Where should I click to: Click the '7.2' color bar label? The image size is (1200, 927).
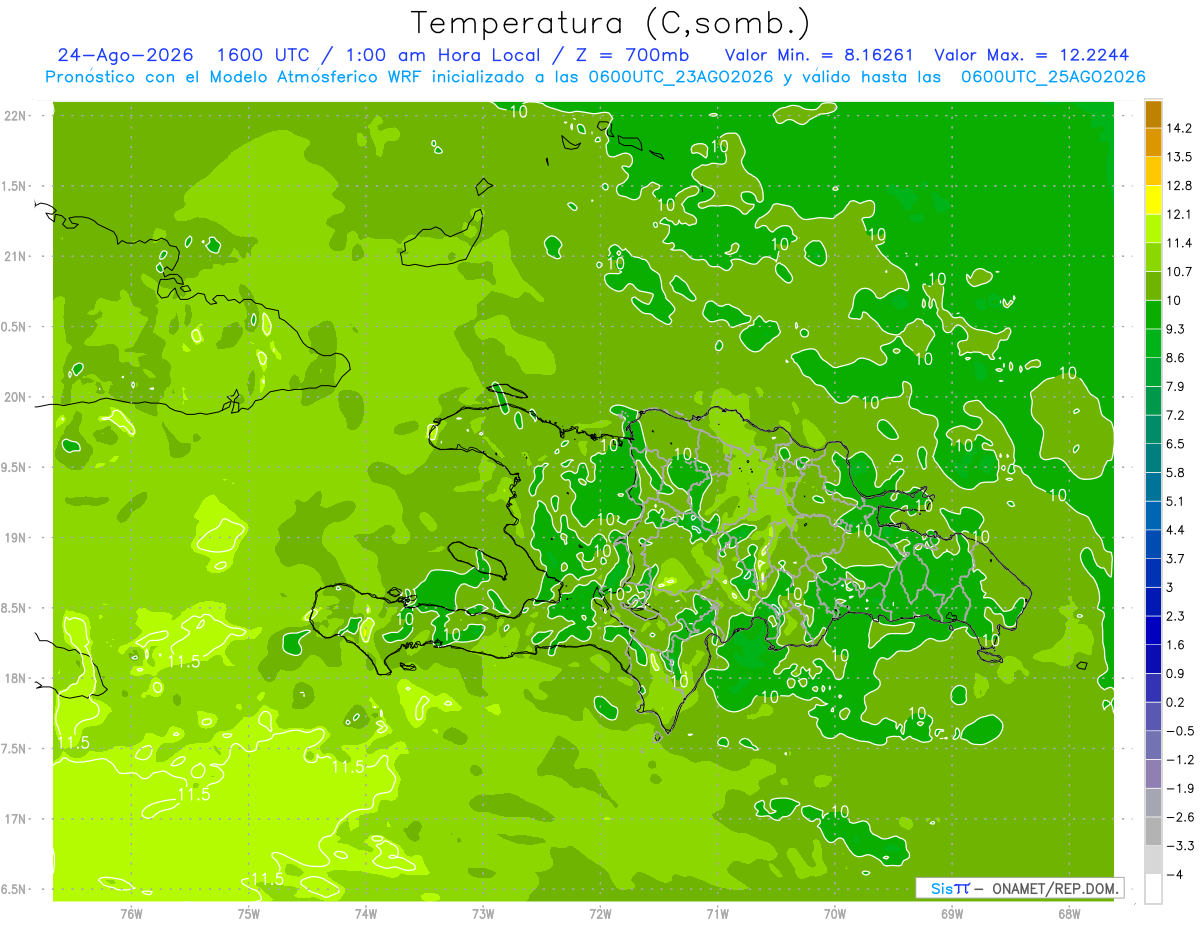tap(1176, 415)
